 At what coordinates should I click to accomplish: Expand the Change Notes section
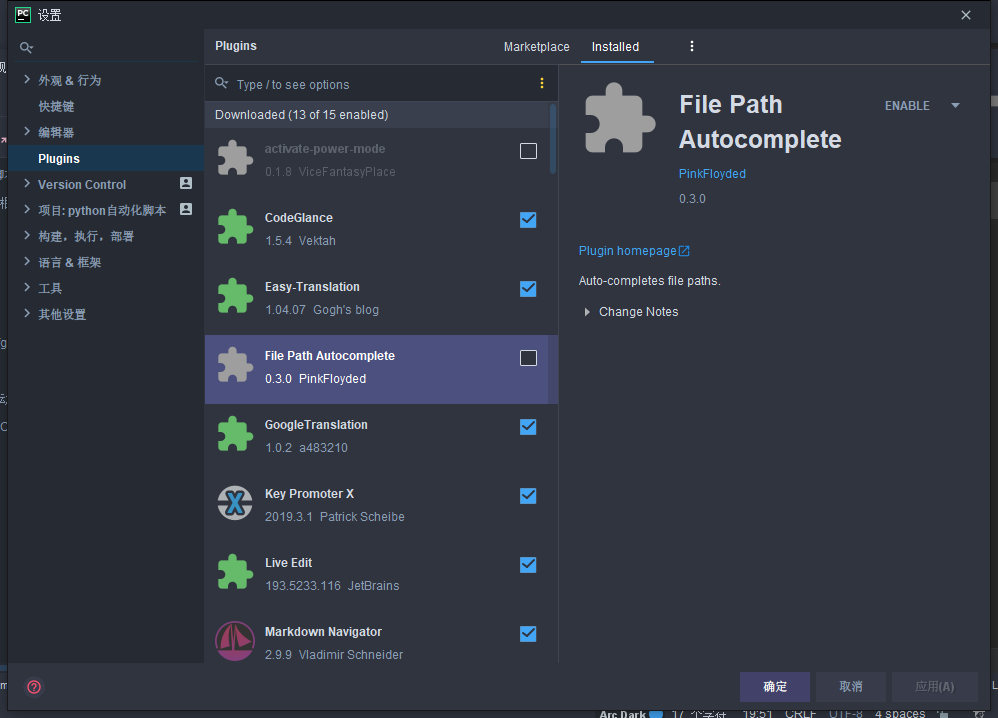(587, 312)
